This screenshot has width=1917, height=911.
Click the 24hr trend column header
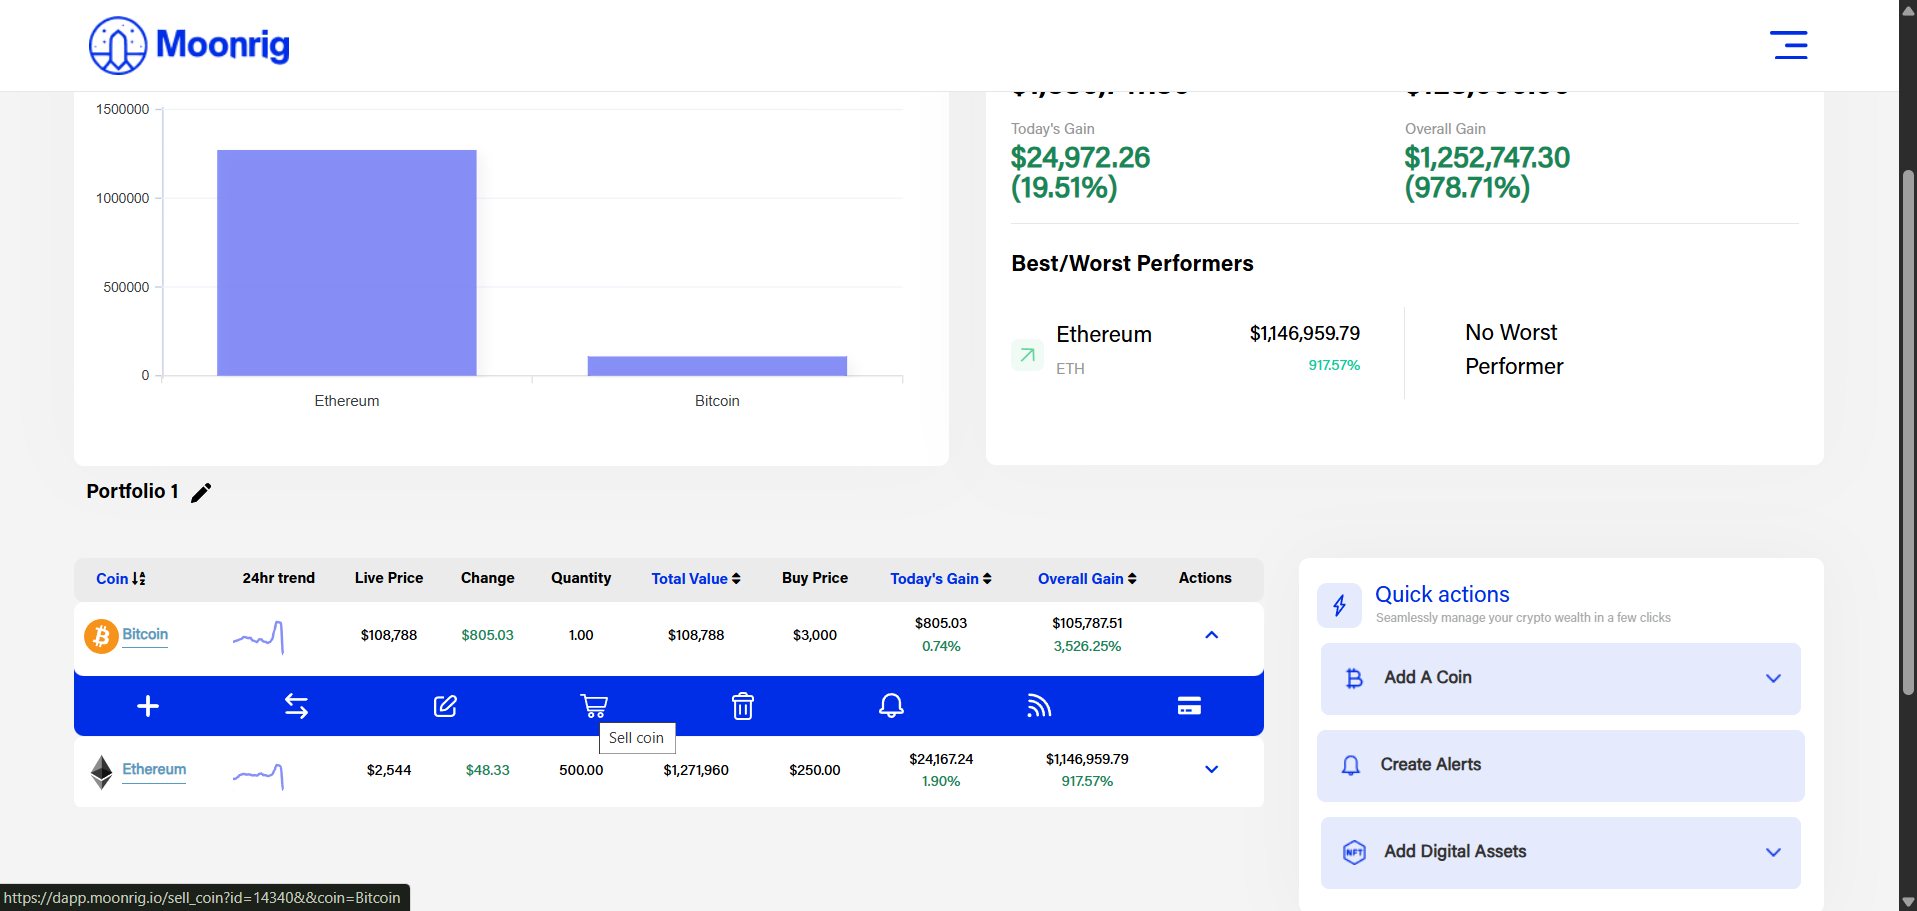[x=278, y=578]
